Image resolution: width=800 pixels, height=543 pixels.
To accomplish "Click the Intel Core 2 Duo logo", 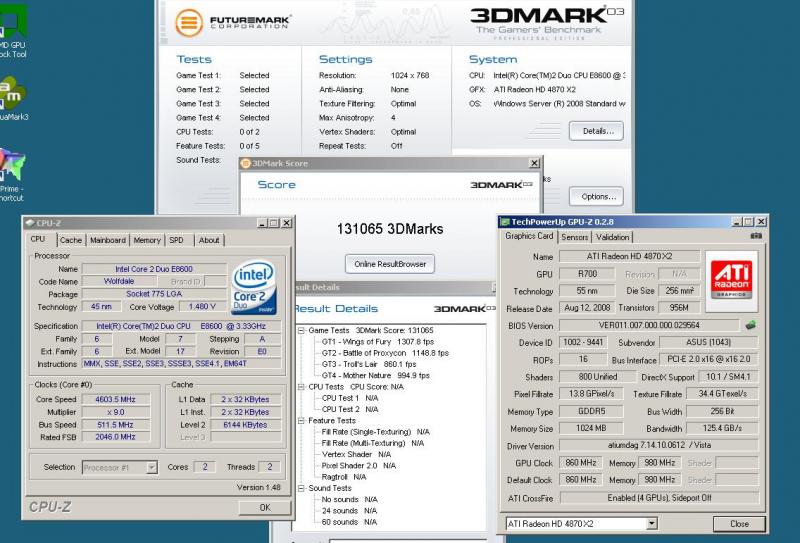I will pos(253,287).
